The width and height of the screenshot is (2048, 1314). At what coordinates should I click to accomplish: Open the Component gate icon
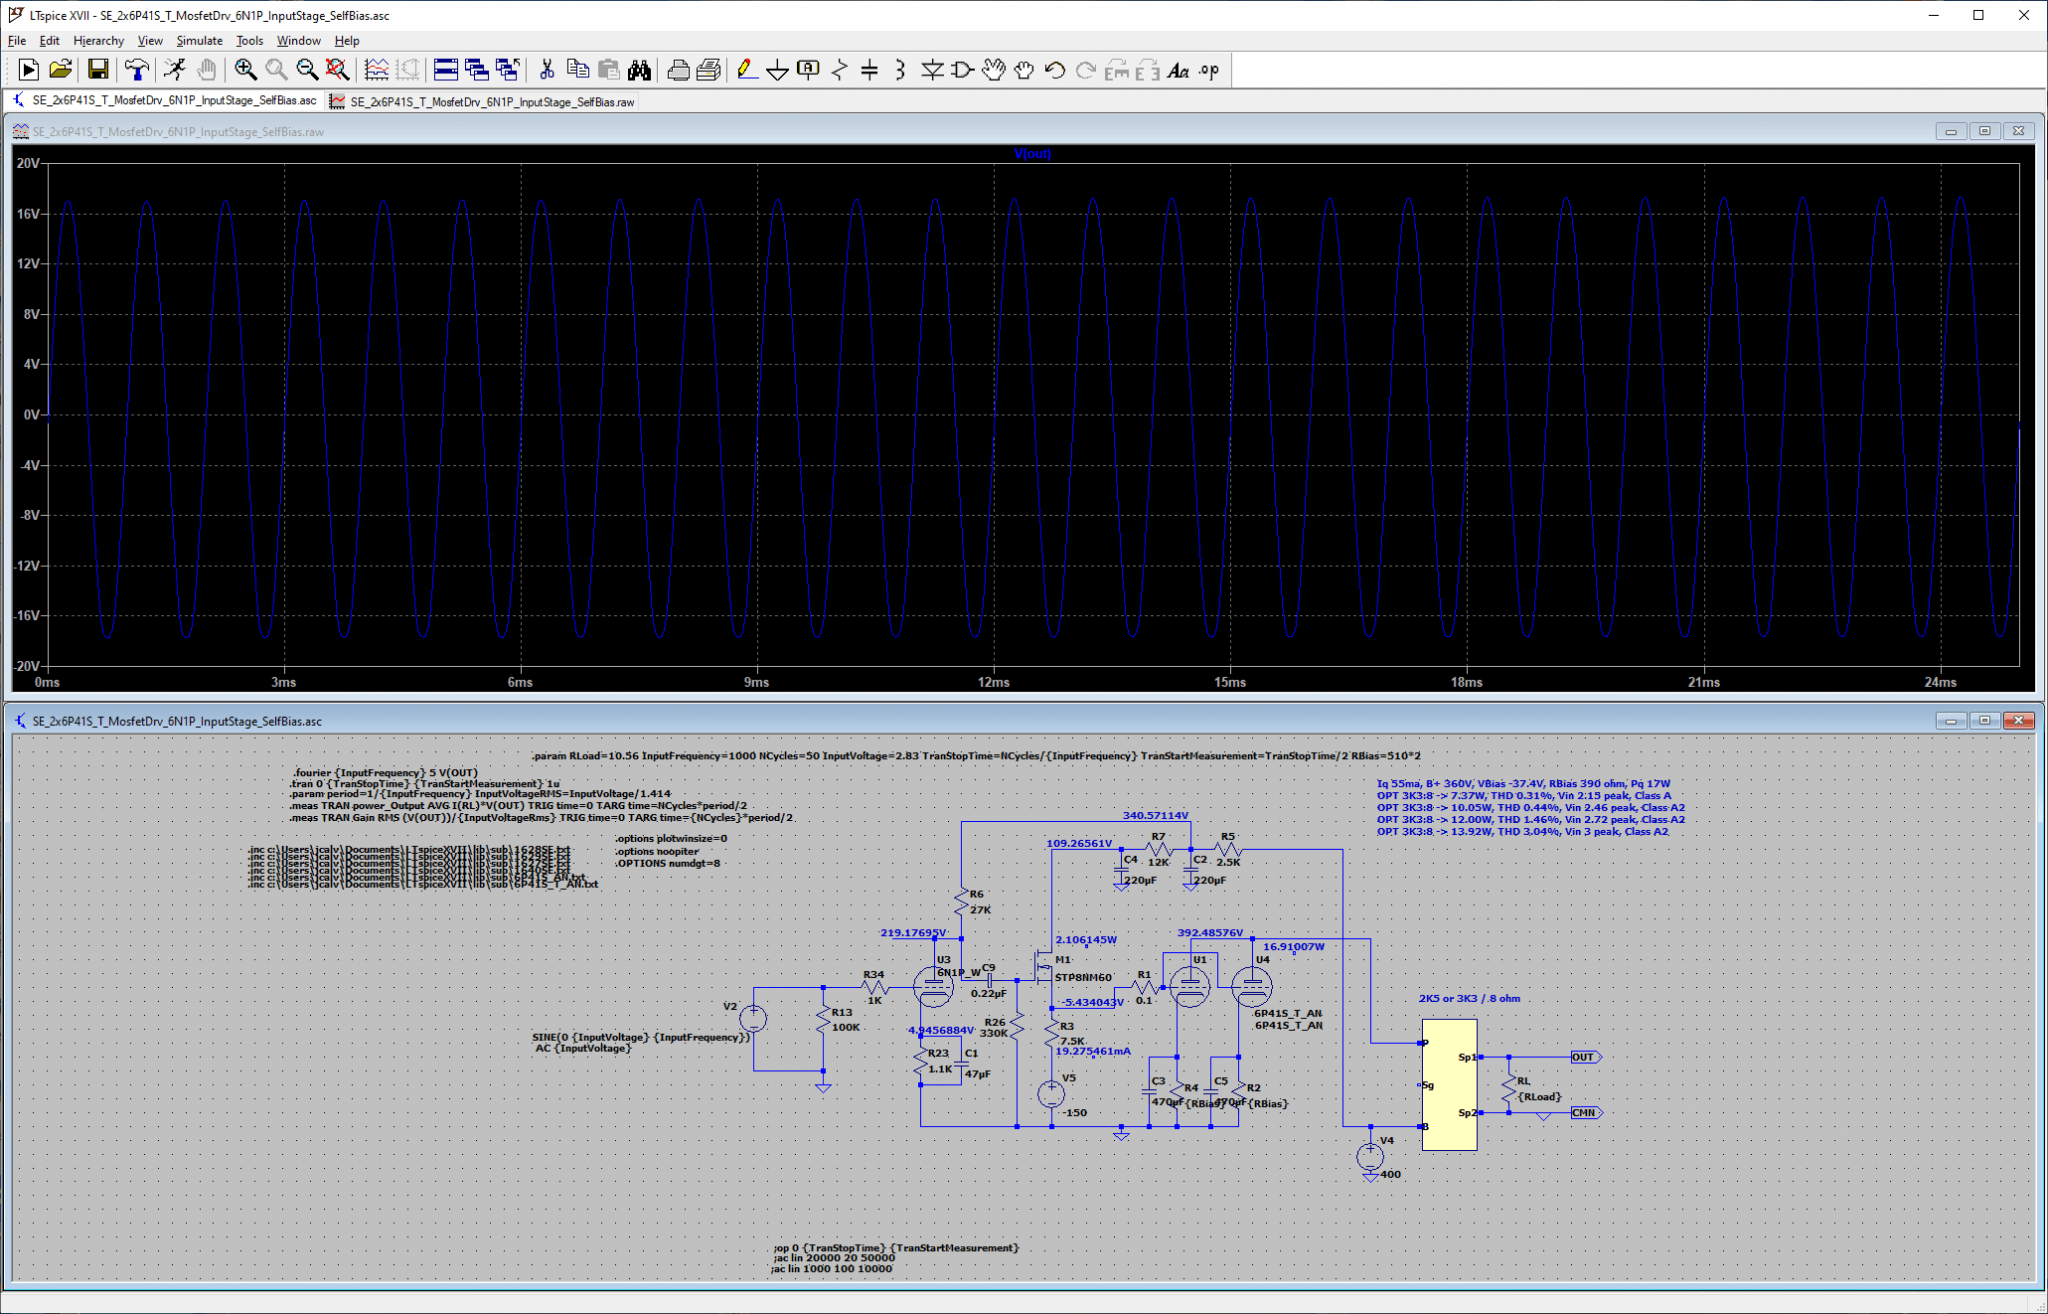coord(963,69)
